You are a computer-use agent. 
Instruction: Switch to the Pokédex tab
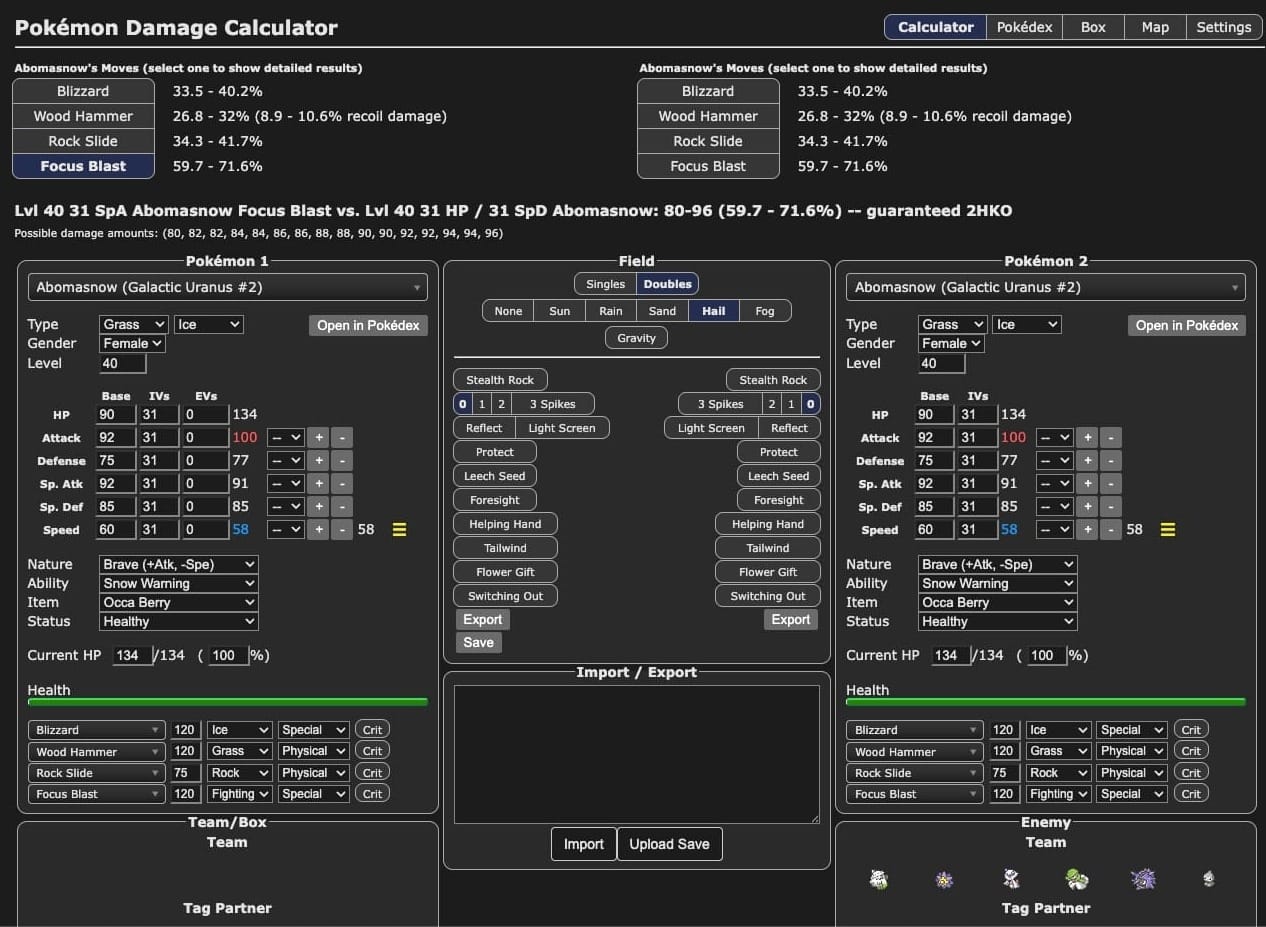pyautogui.click(x=1024, y=27)
